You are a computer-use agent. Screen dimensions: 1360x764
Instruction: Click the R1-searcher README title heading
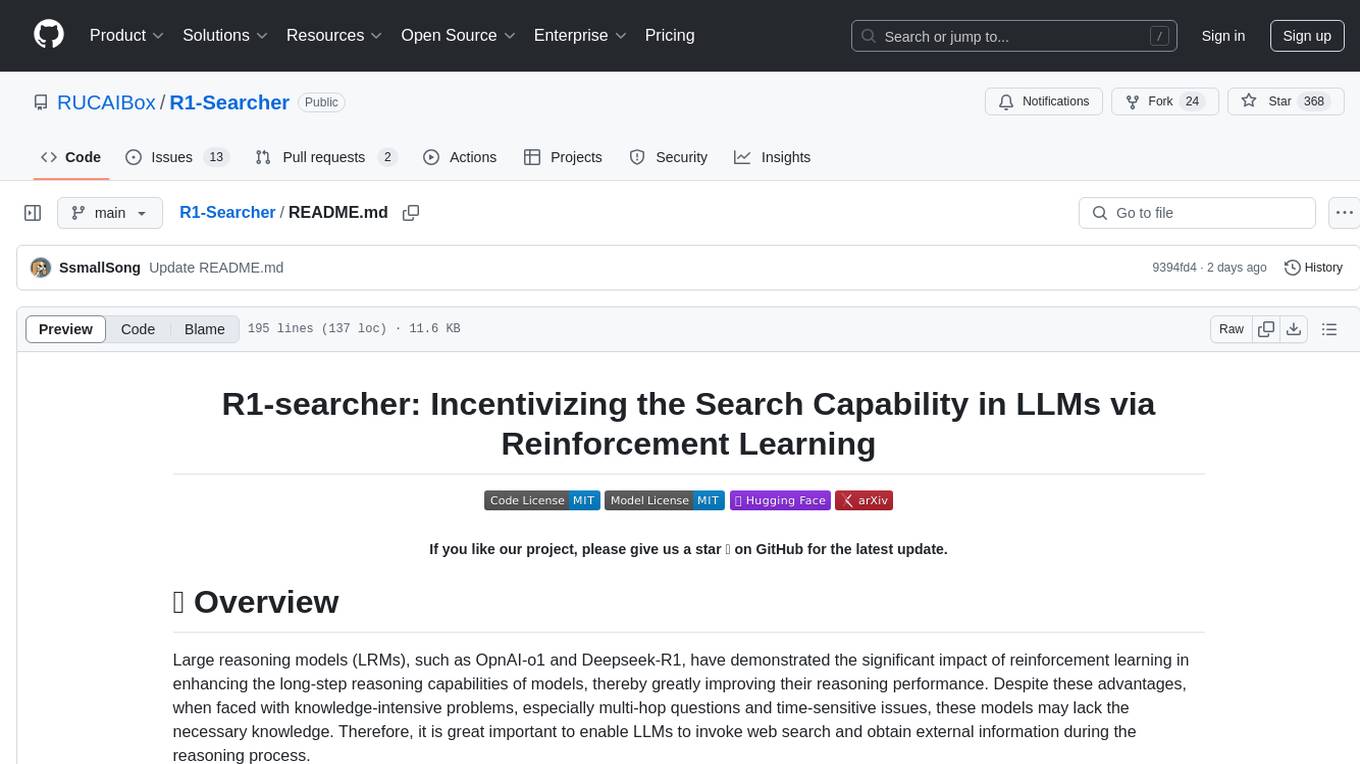(688, 423)
